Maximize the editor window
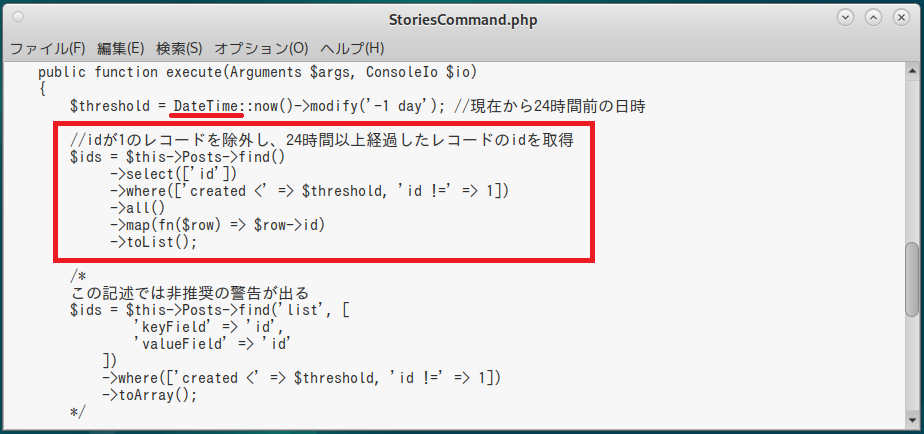 click(873, 18)
